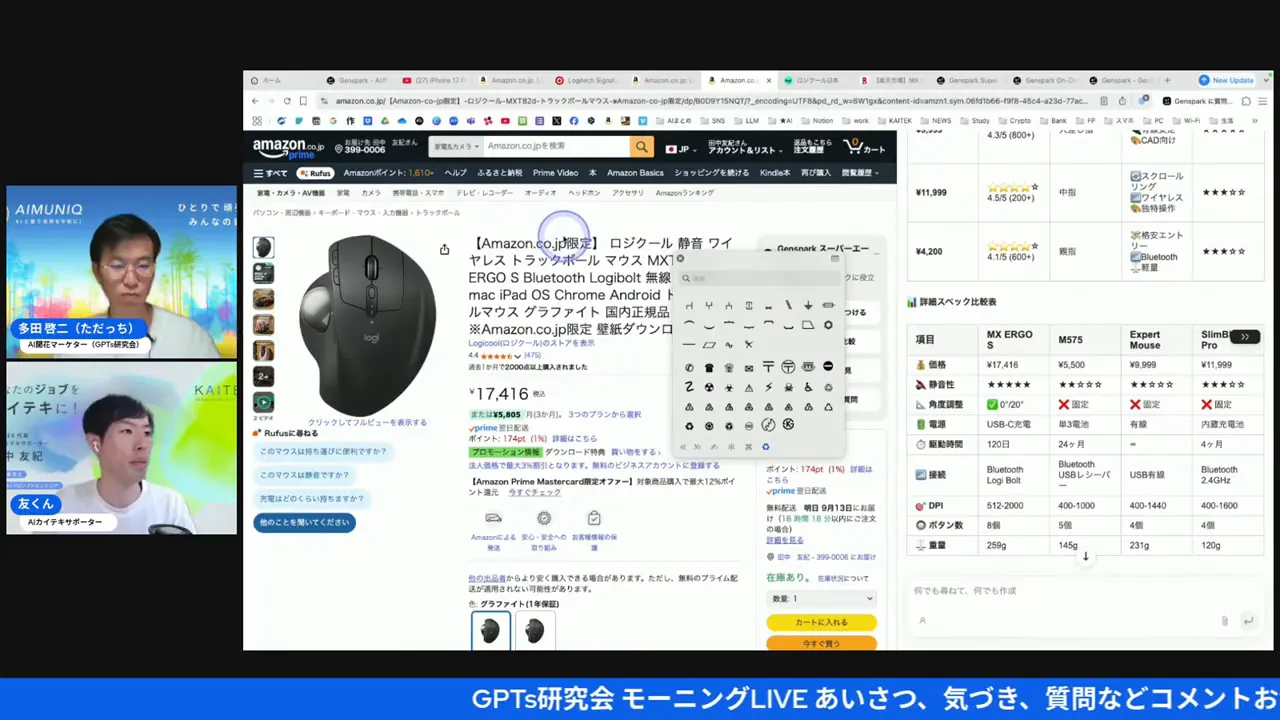Click the share icon beside product image
The image size is (1280, 720).
tap(444, 250)
